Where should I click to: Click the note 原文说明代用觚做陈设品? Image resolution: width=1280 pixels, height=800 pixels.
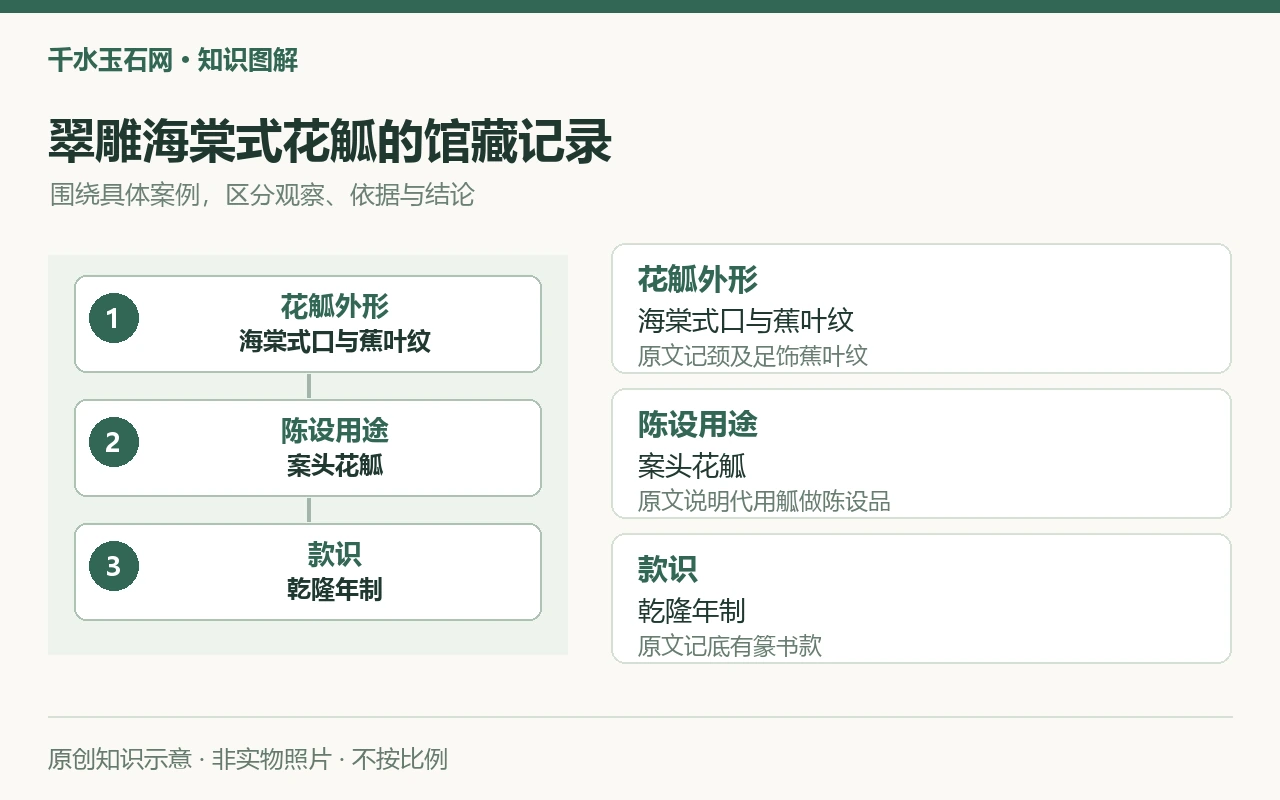764,500
